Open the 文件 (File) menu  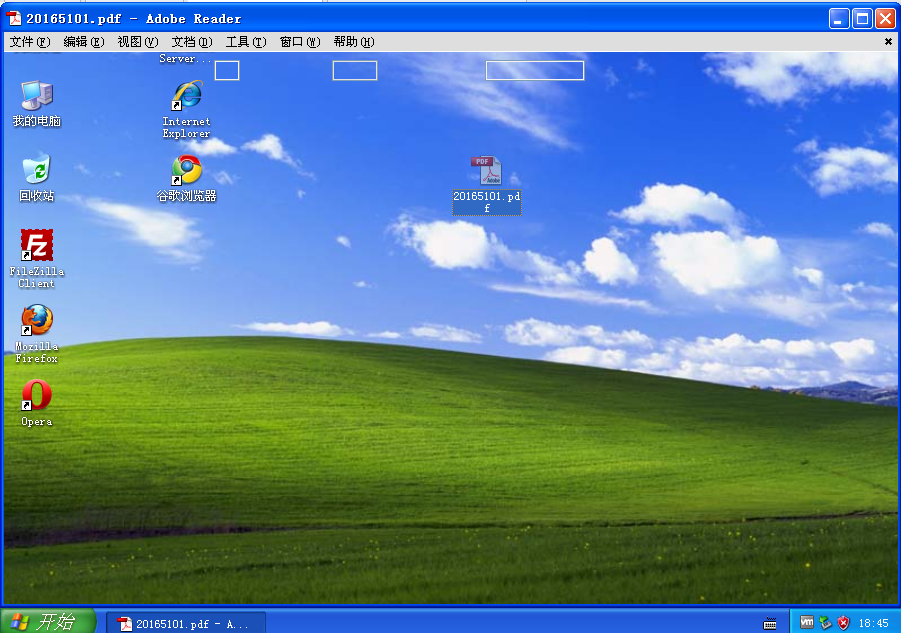tap(28, 42)
